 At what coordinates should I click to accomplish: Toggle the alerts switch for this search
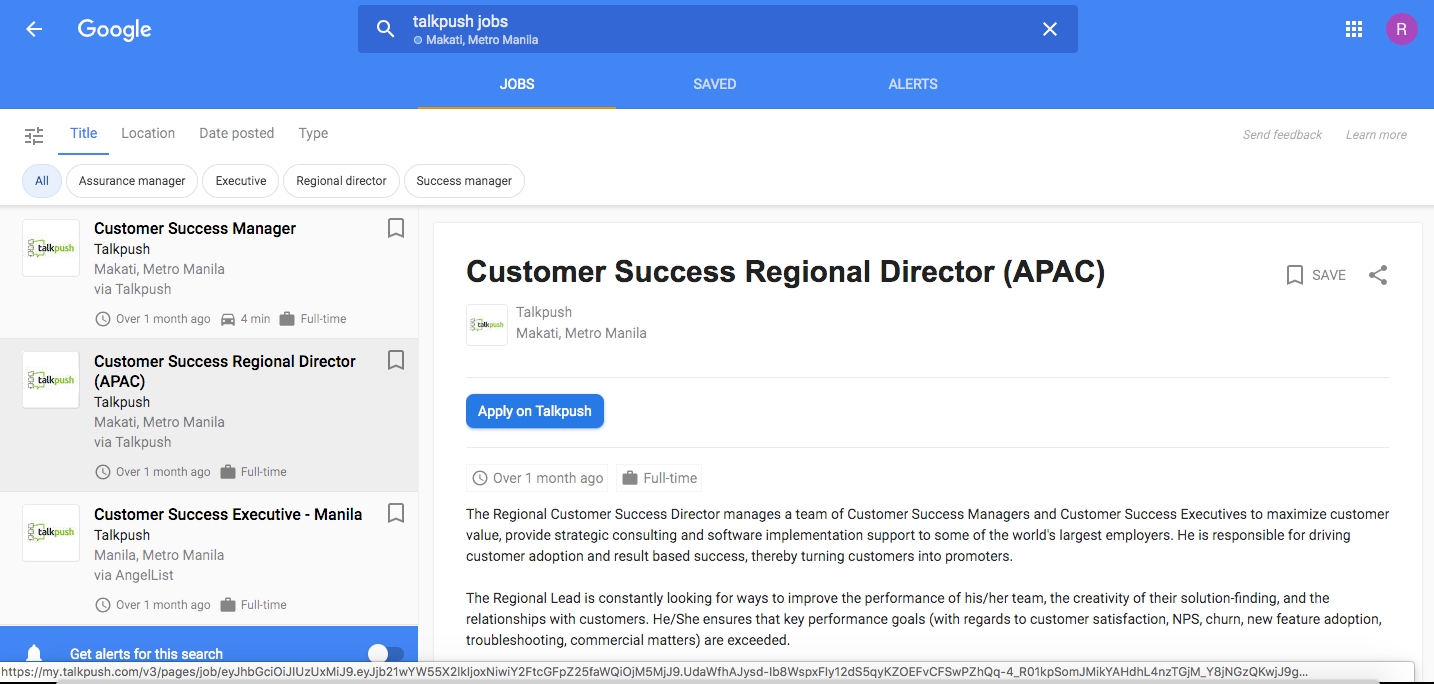click(x=386, y=654)
